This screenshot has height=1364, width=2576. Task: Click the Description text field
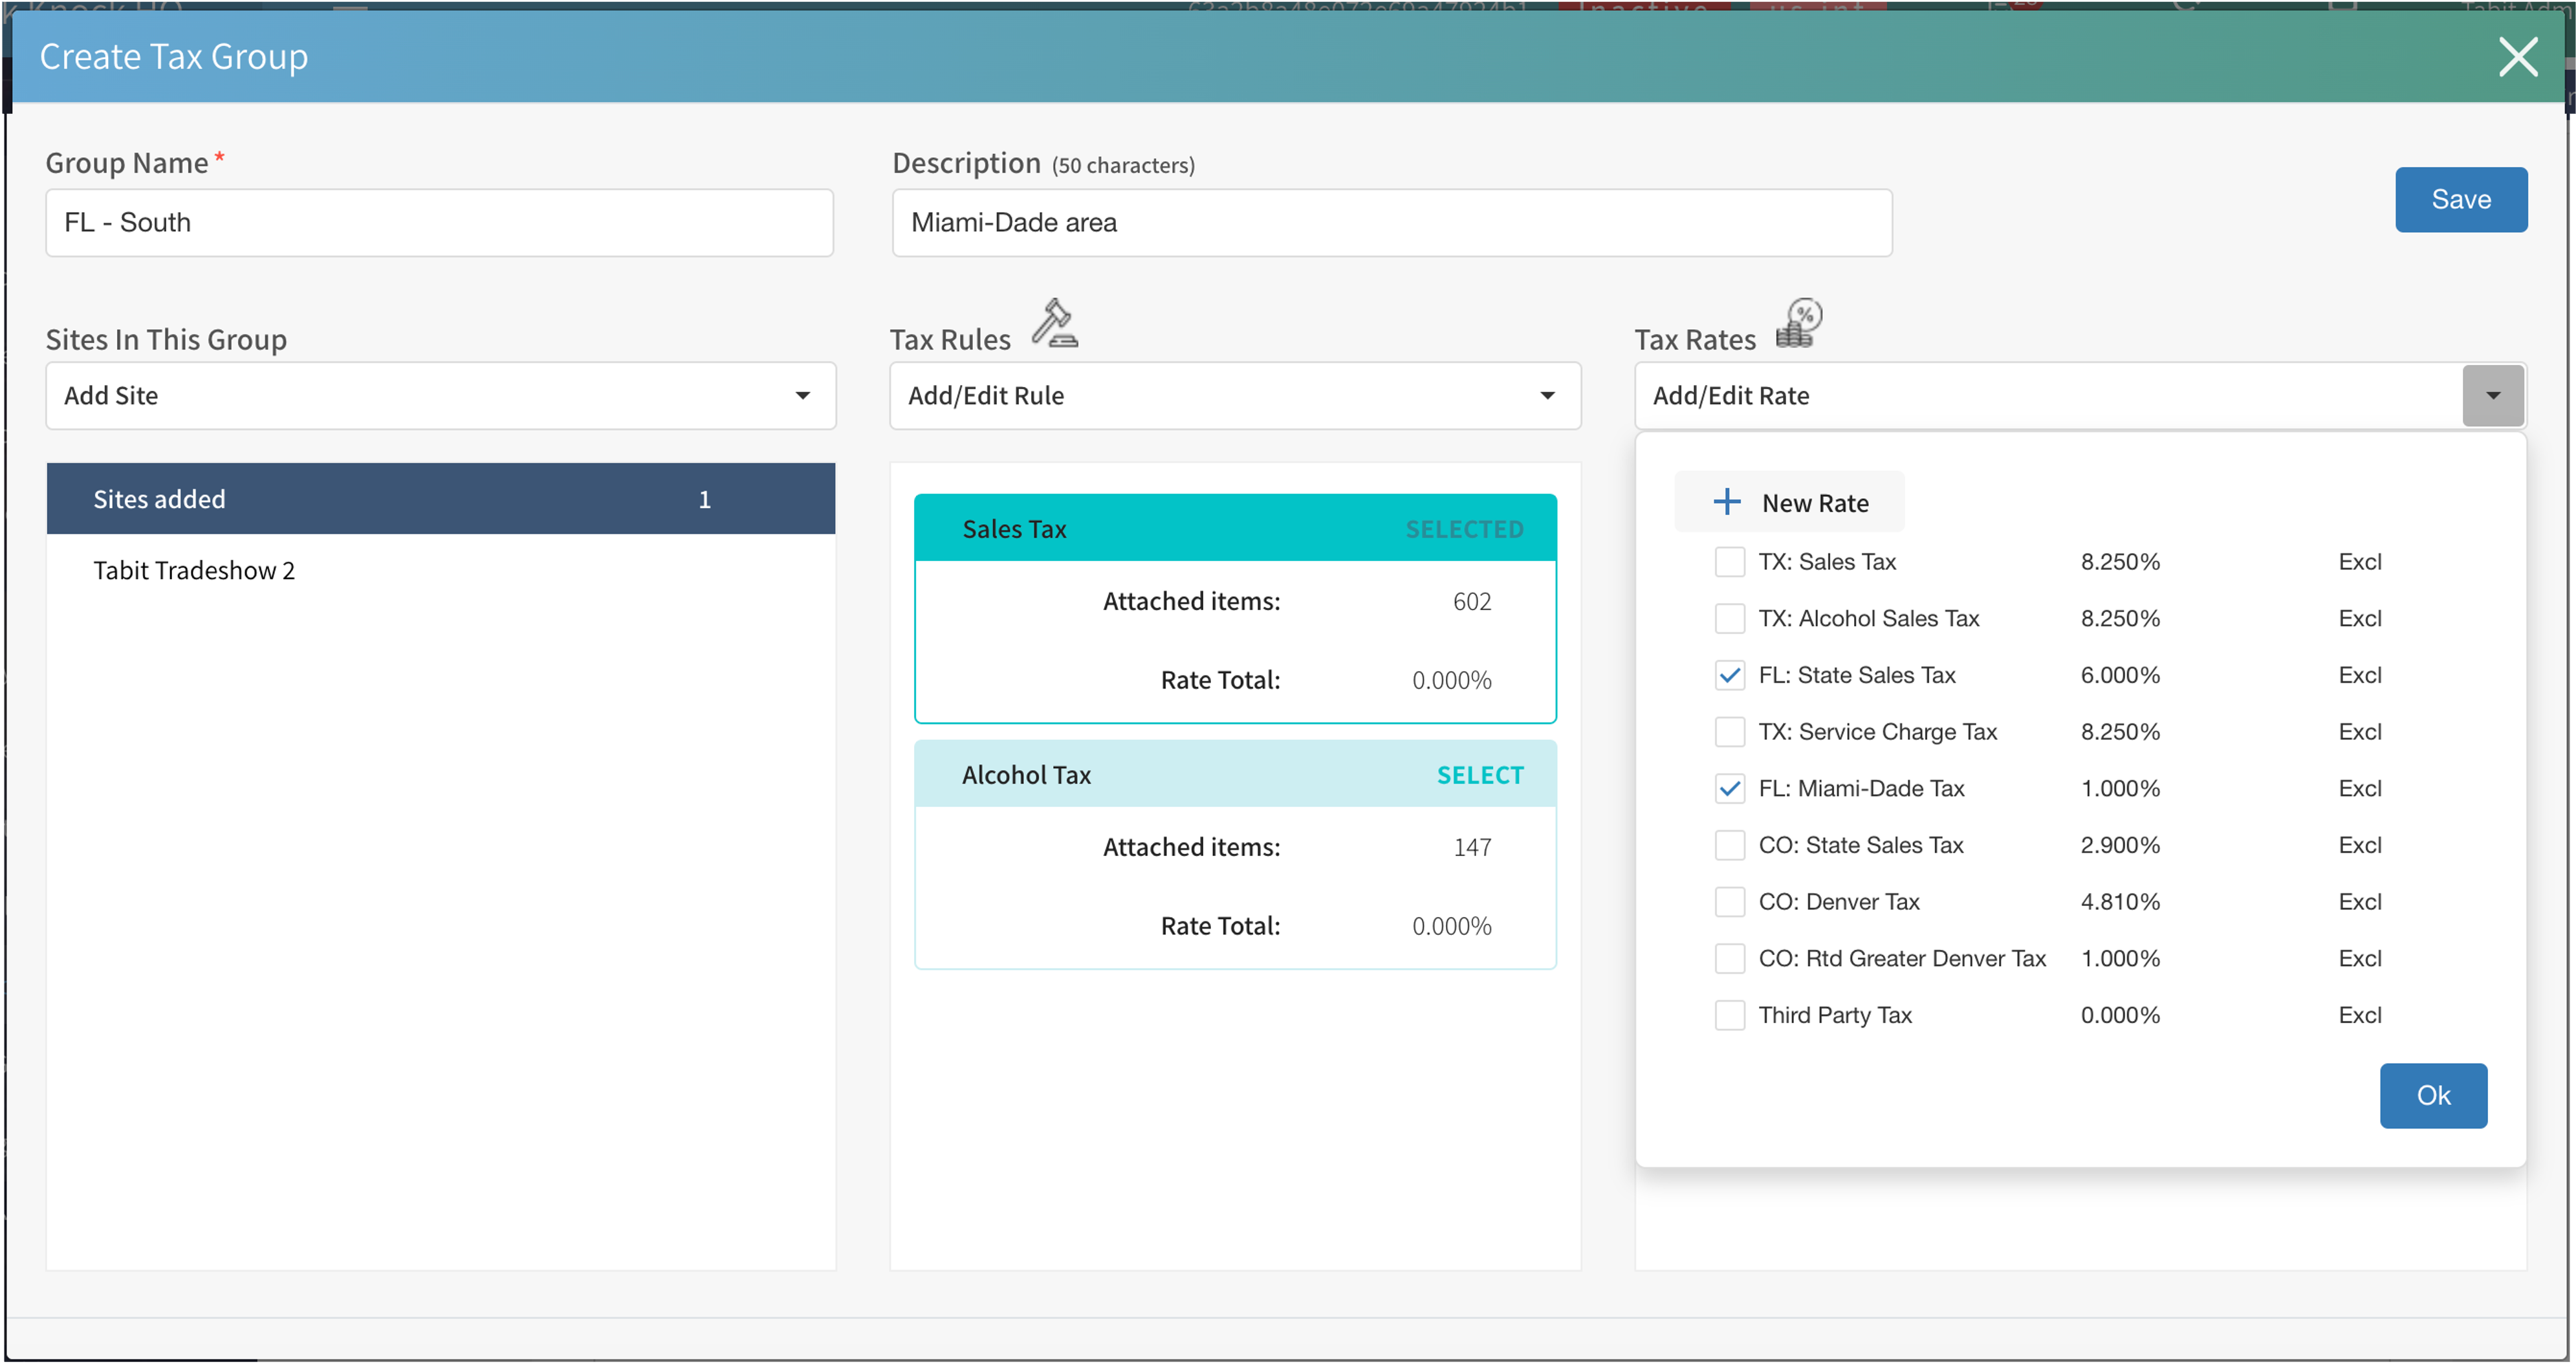coord(1391,223)
